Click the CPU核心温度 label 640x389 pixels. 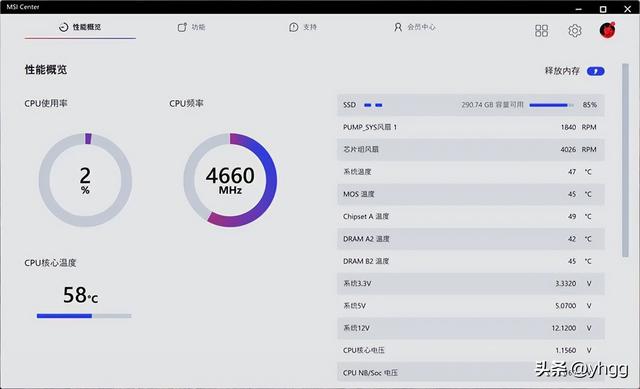coord(50,263)
